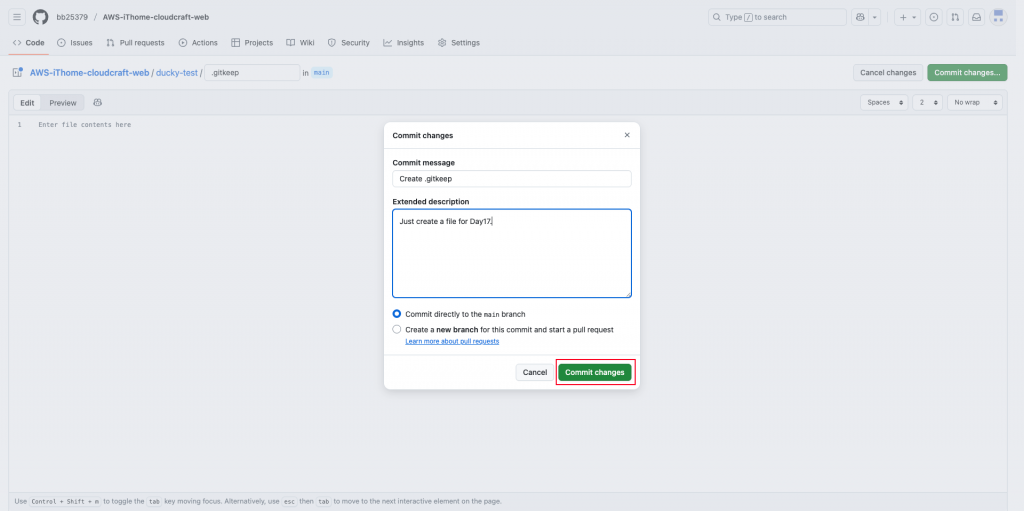
Task: Open the Issues shortcut icon in header
Action: click(934, 17)
